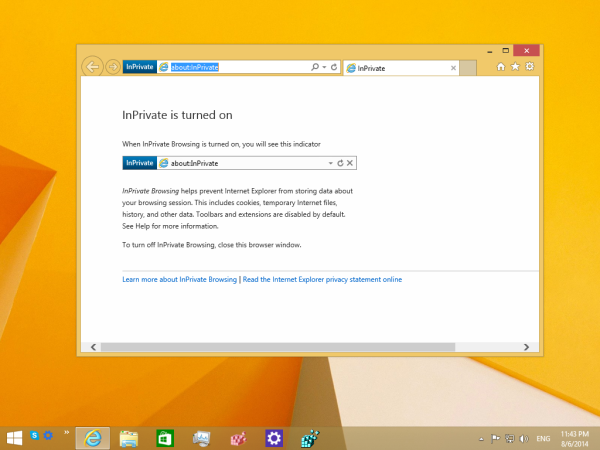The width and height of the screenshot is (600, 450).
Task: Click the Action Center flag tray icon
Action: [495, 439]
